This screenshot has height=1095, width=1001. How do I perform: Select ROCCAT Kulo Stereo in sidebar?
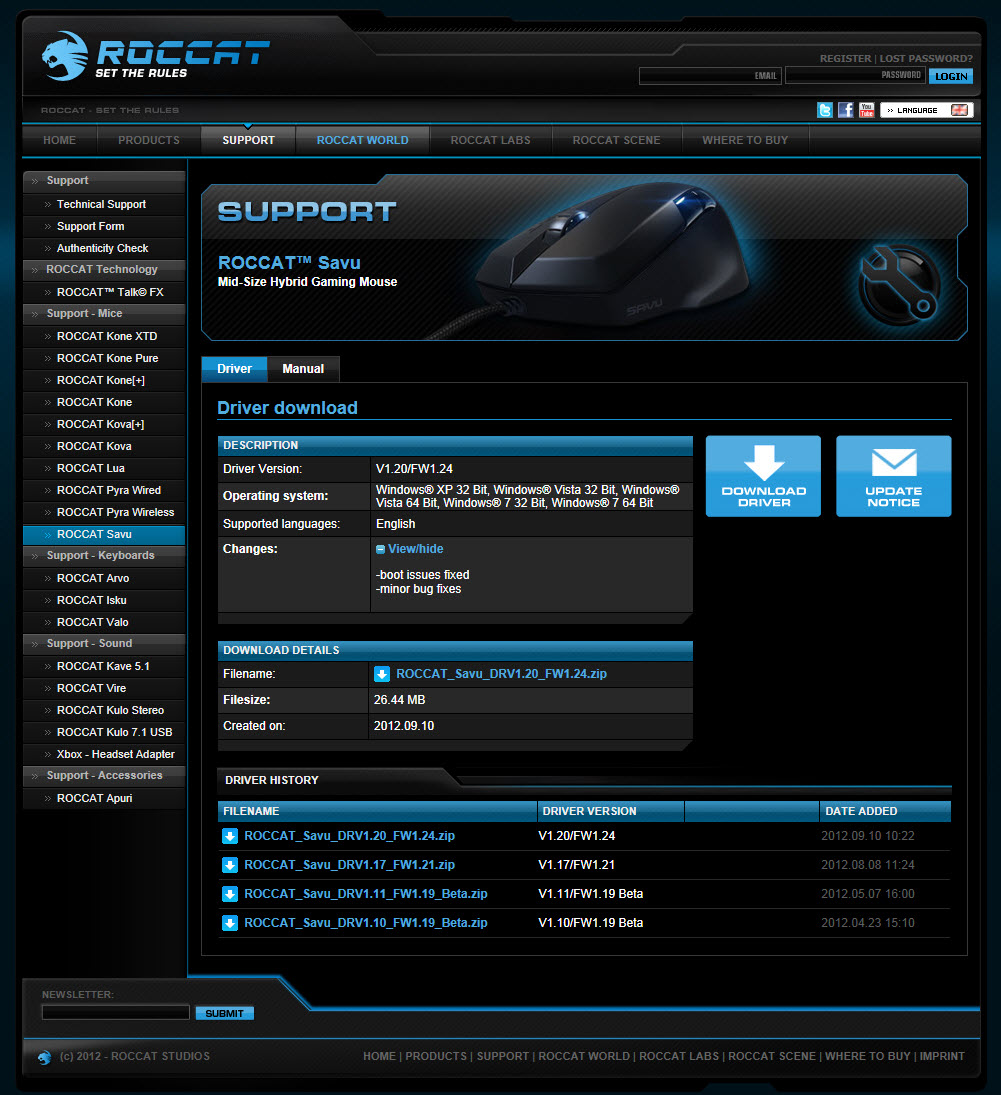(104, 710)
